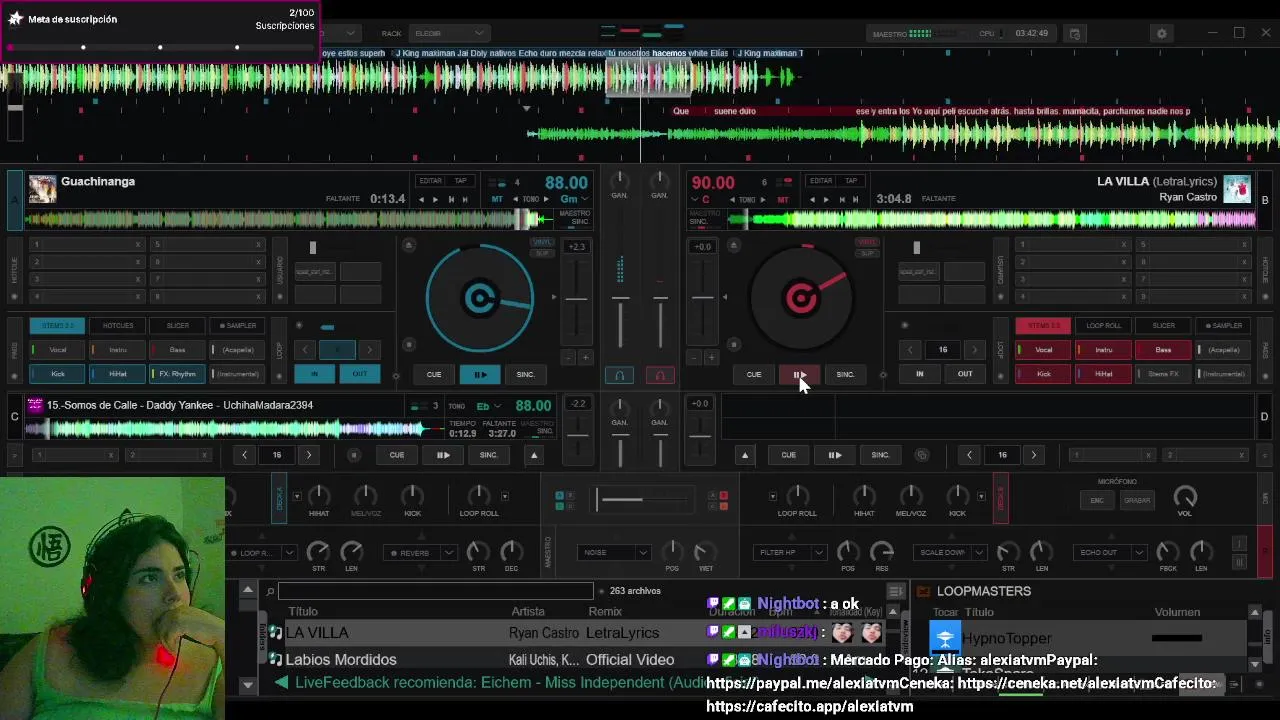Click eject arrow on deck C
The width and height of the screenshot is (1280, 720).
point(534,455)
